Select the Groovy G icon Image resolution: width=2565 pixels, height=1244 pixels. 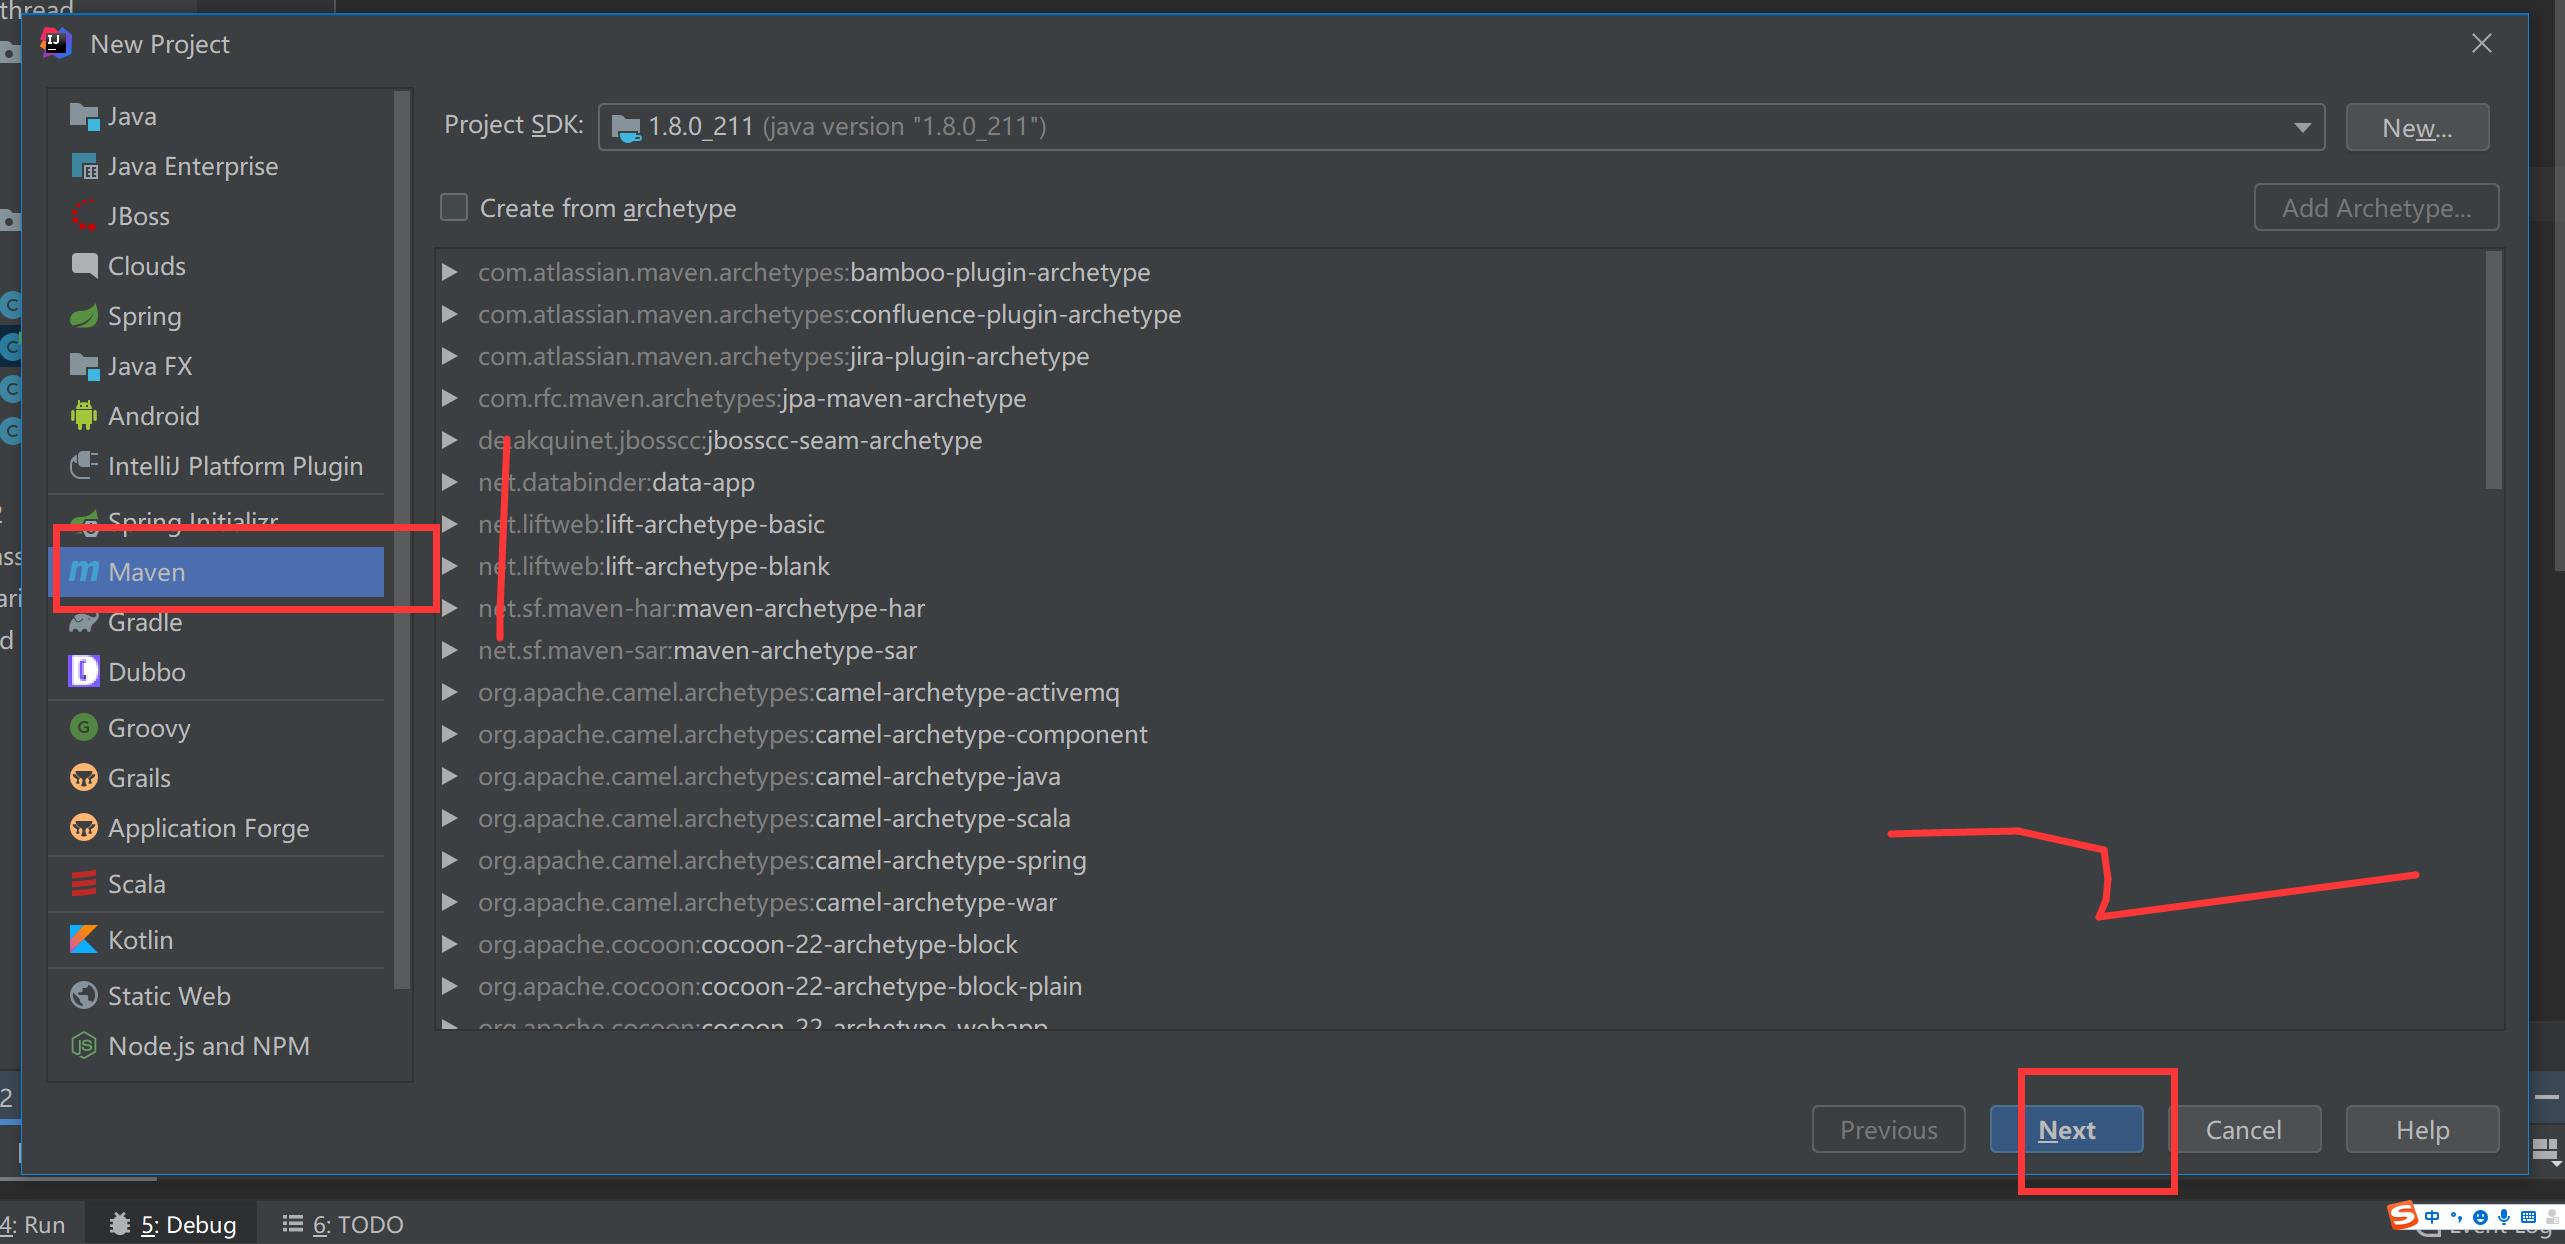[x=84, y=728]
